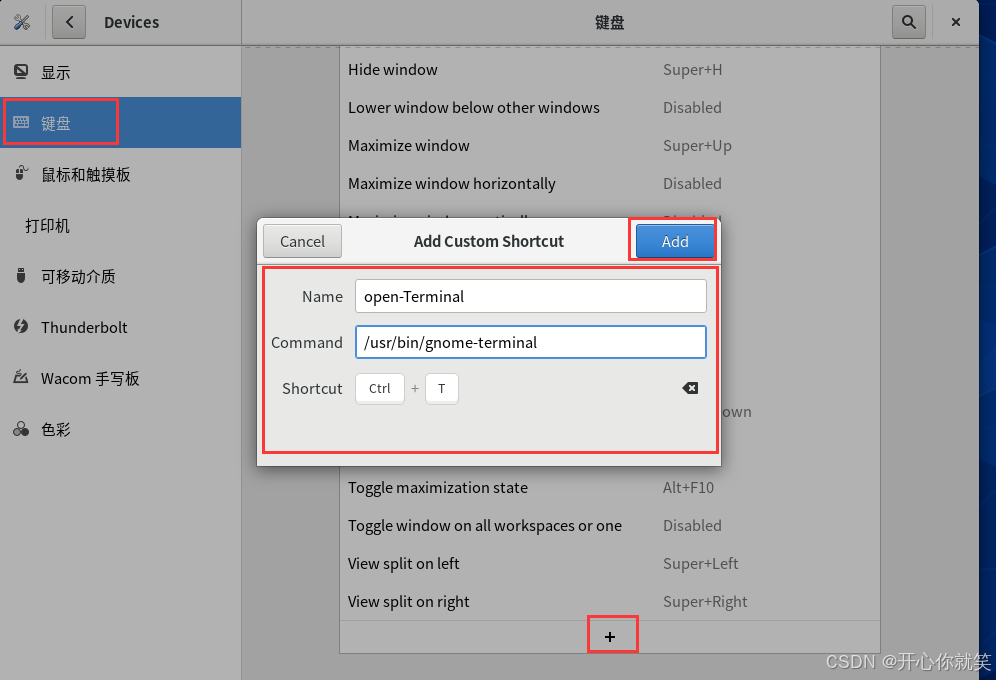The image size is (996, 680).
Task: Select View split on left row
Action: pos(610,564)
